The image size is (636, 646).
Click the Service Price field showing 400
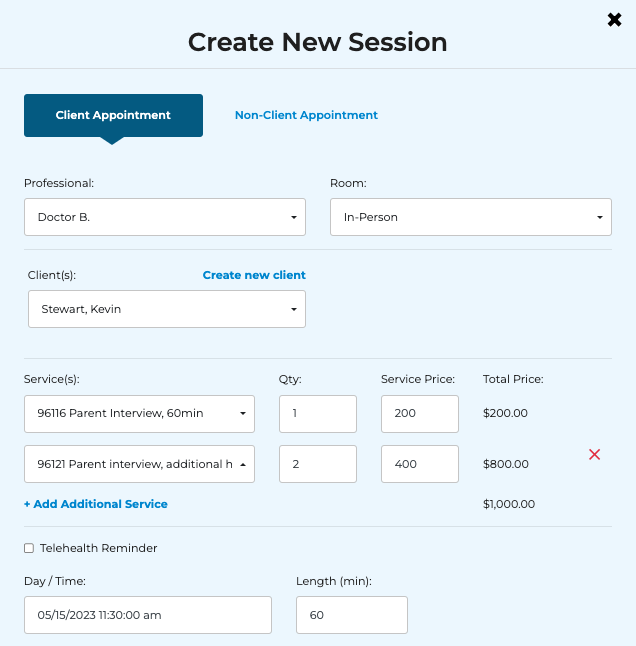(x=419, y=464)
